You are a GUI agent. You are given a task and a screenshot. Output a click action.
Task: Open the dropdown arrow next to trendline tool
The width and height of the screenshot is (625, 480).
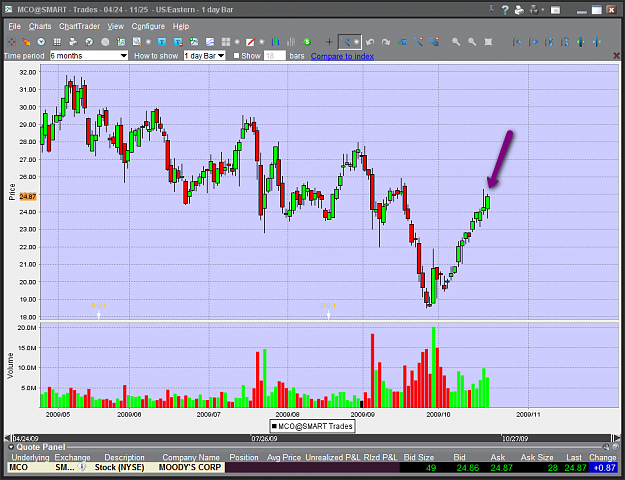(356, 42)
